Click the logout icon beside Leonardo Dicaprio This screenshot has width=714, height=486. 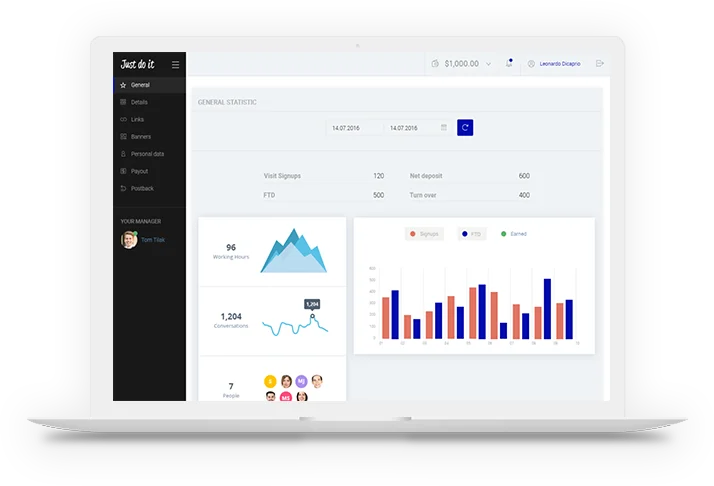click(x=600, y=63)
